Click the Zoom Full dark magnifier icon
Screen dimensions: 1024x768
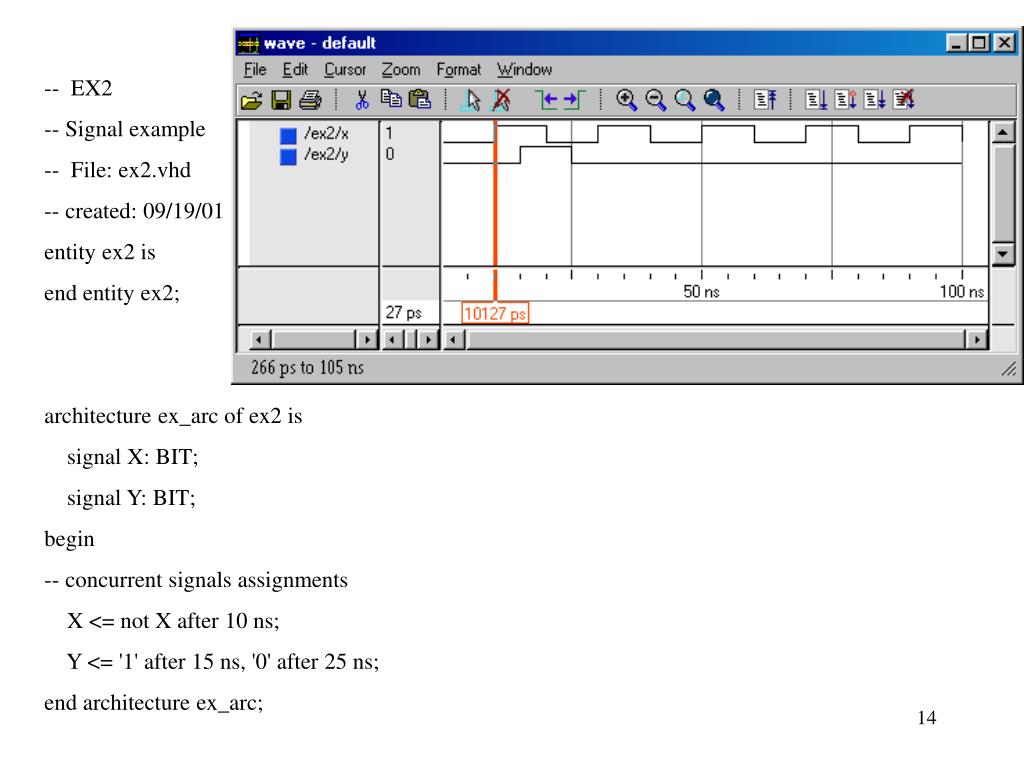[714, 100]
